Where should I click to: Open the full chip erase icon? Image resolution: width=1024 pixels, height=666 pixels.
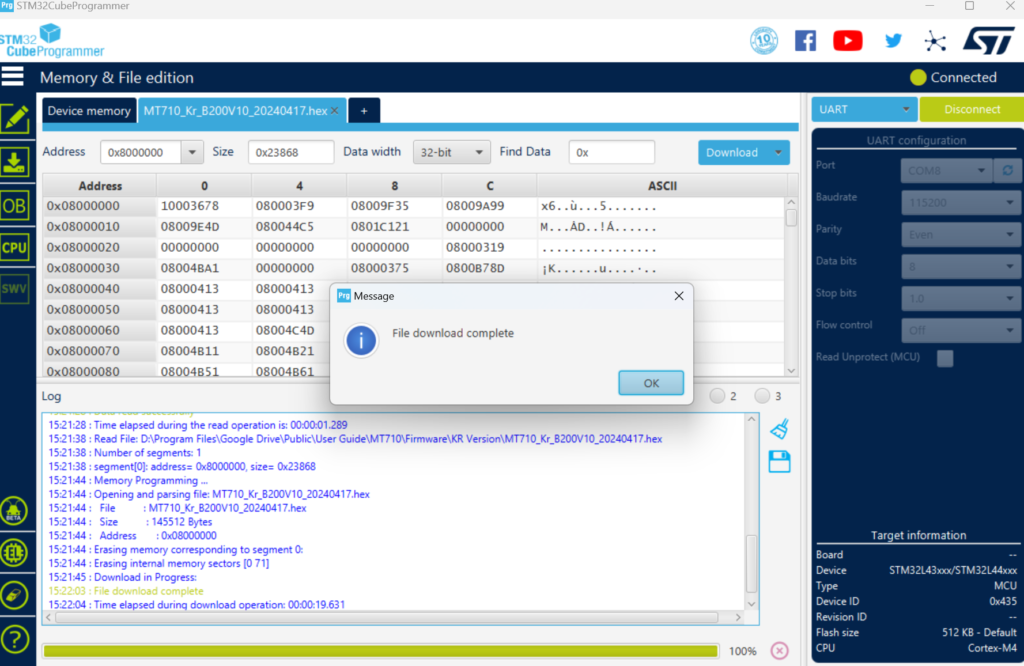click(x=14, y=595)
